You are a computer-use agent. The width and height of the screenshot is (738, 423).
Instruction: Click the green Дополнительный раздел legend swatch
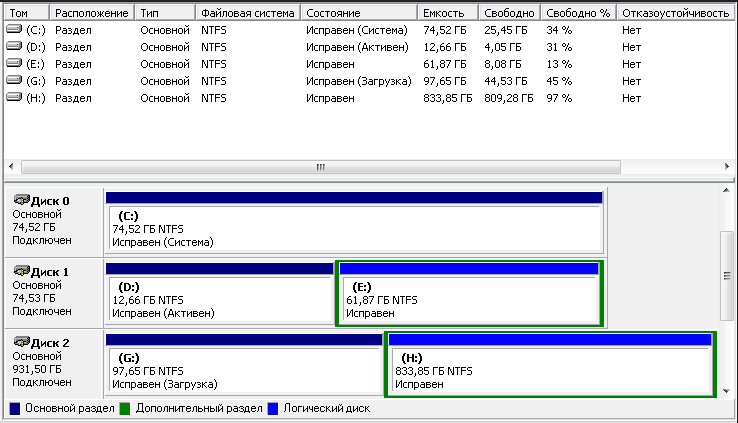click(x=125, y=409)
